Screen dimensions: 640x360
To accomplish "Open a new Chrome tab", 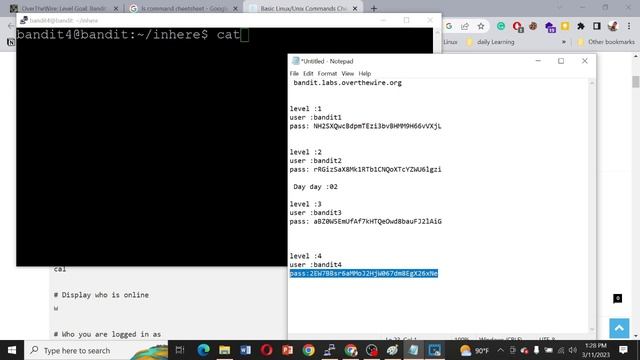I will 374,8.
